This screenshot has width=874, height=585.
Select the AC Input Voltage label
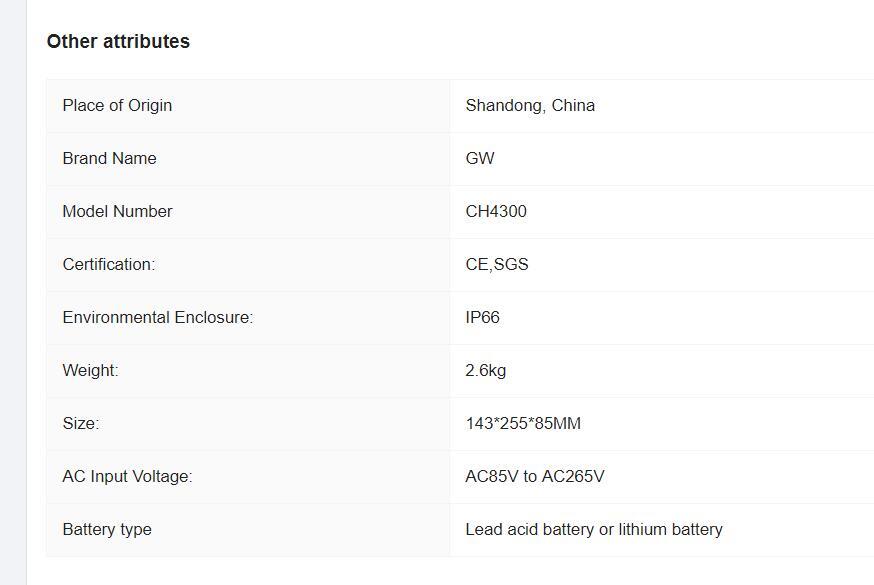(127, 476)
